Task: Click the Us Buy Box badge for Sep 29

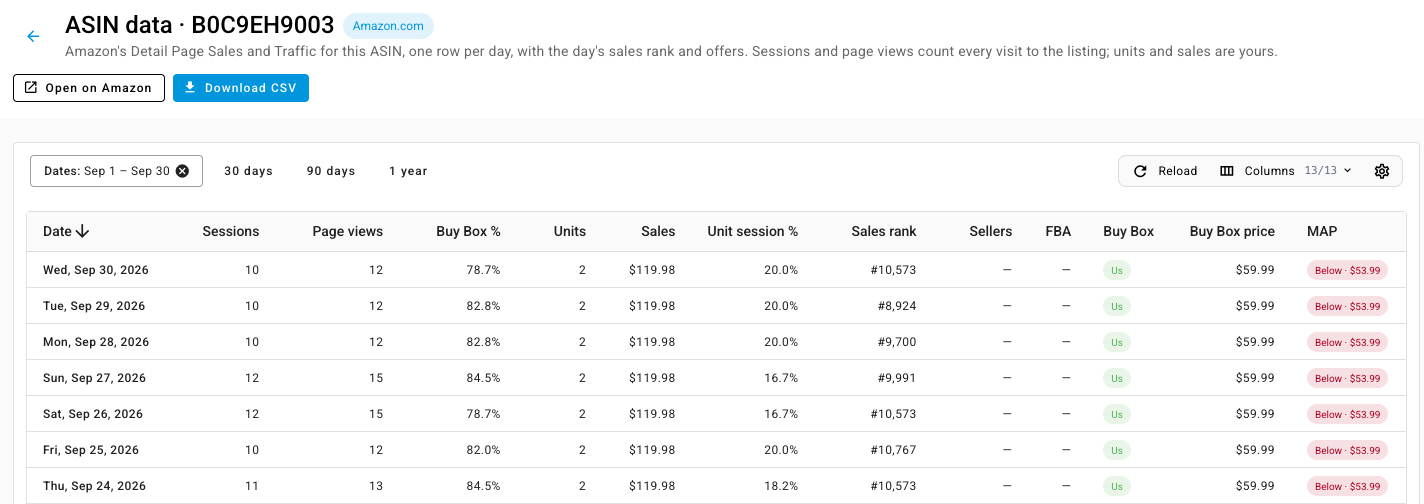Action: point(1117,306)
